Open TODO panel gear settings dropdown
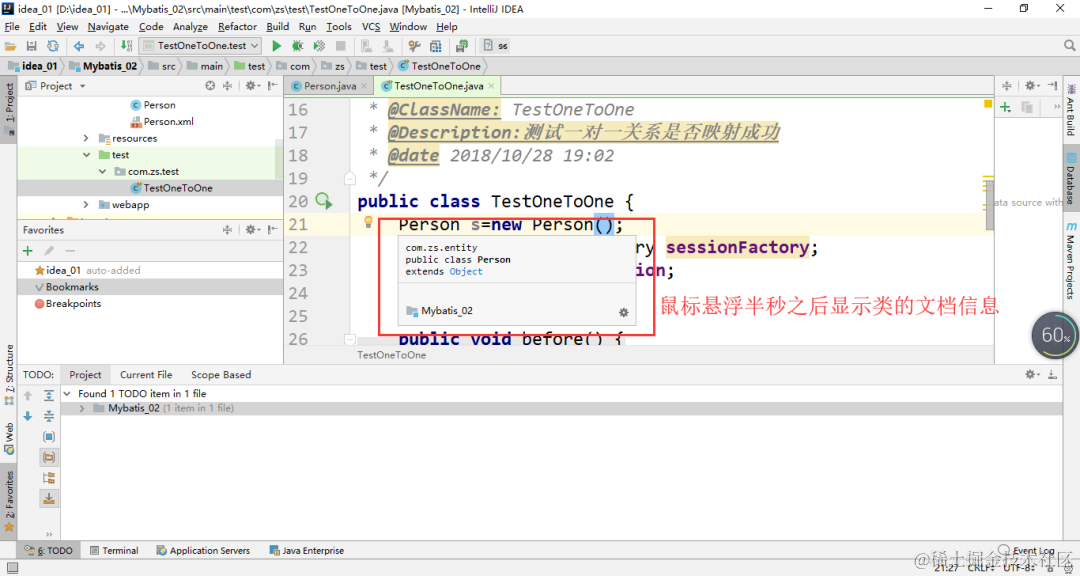 click(x=1031, y=374)
